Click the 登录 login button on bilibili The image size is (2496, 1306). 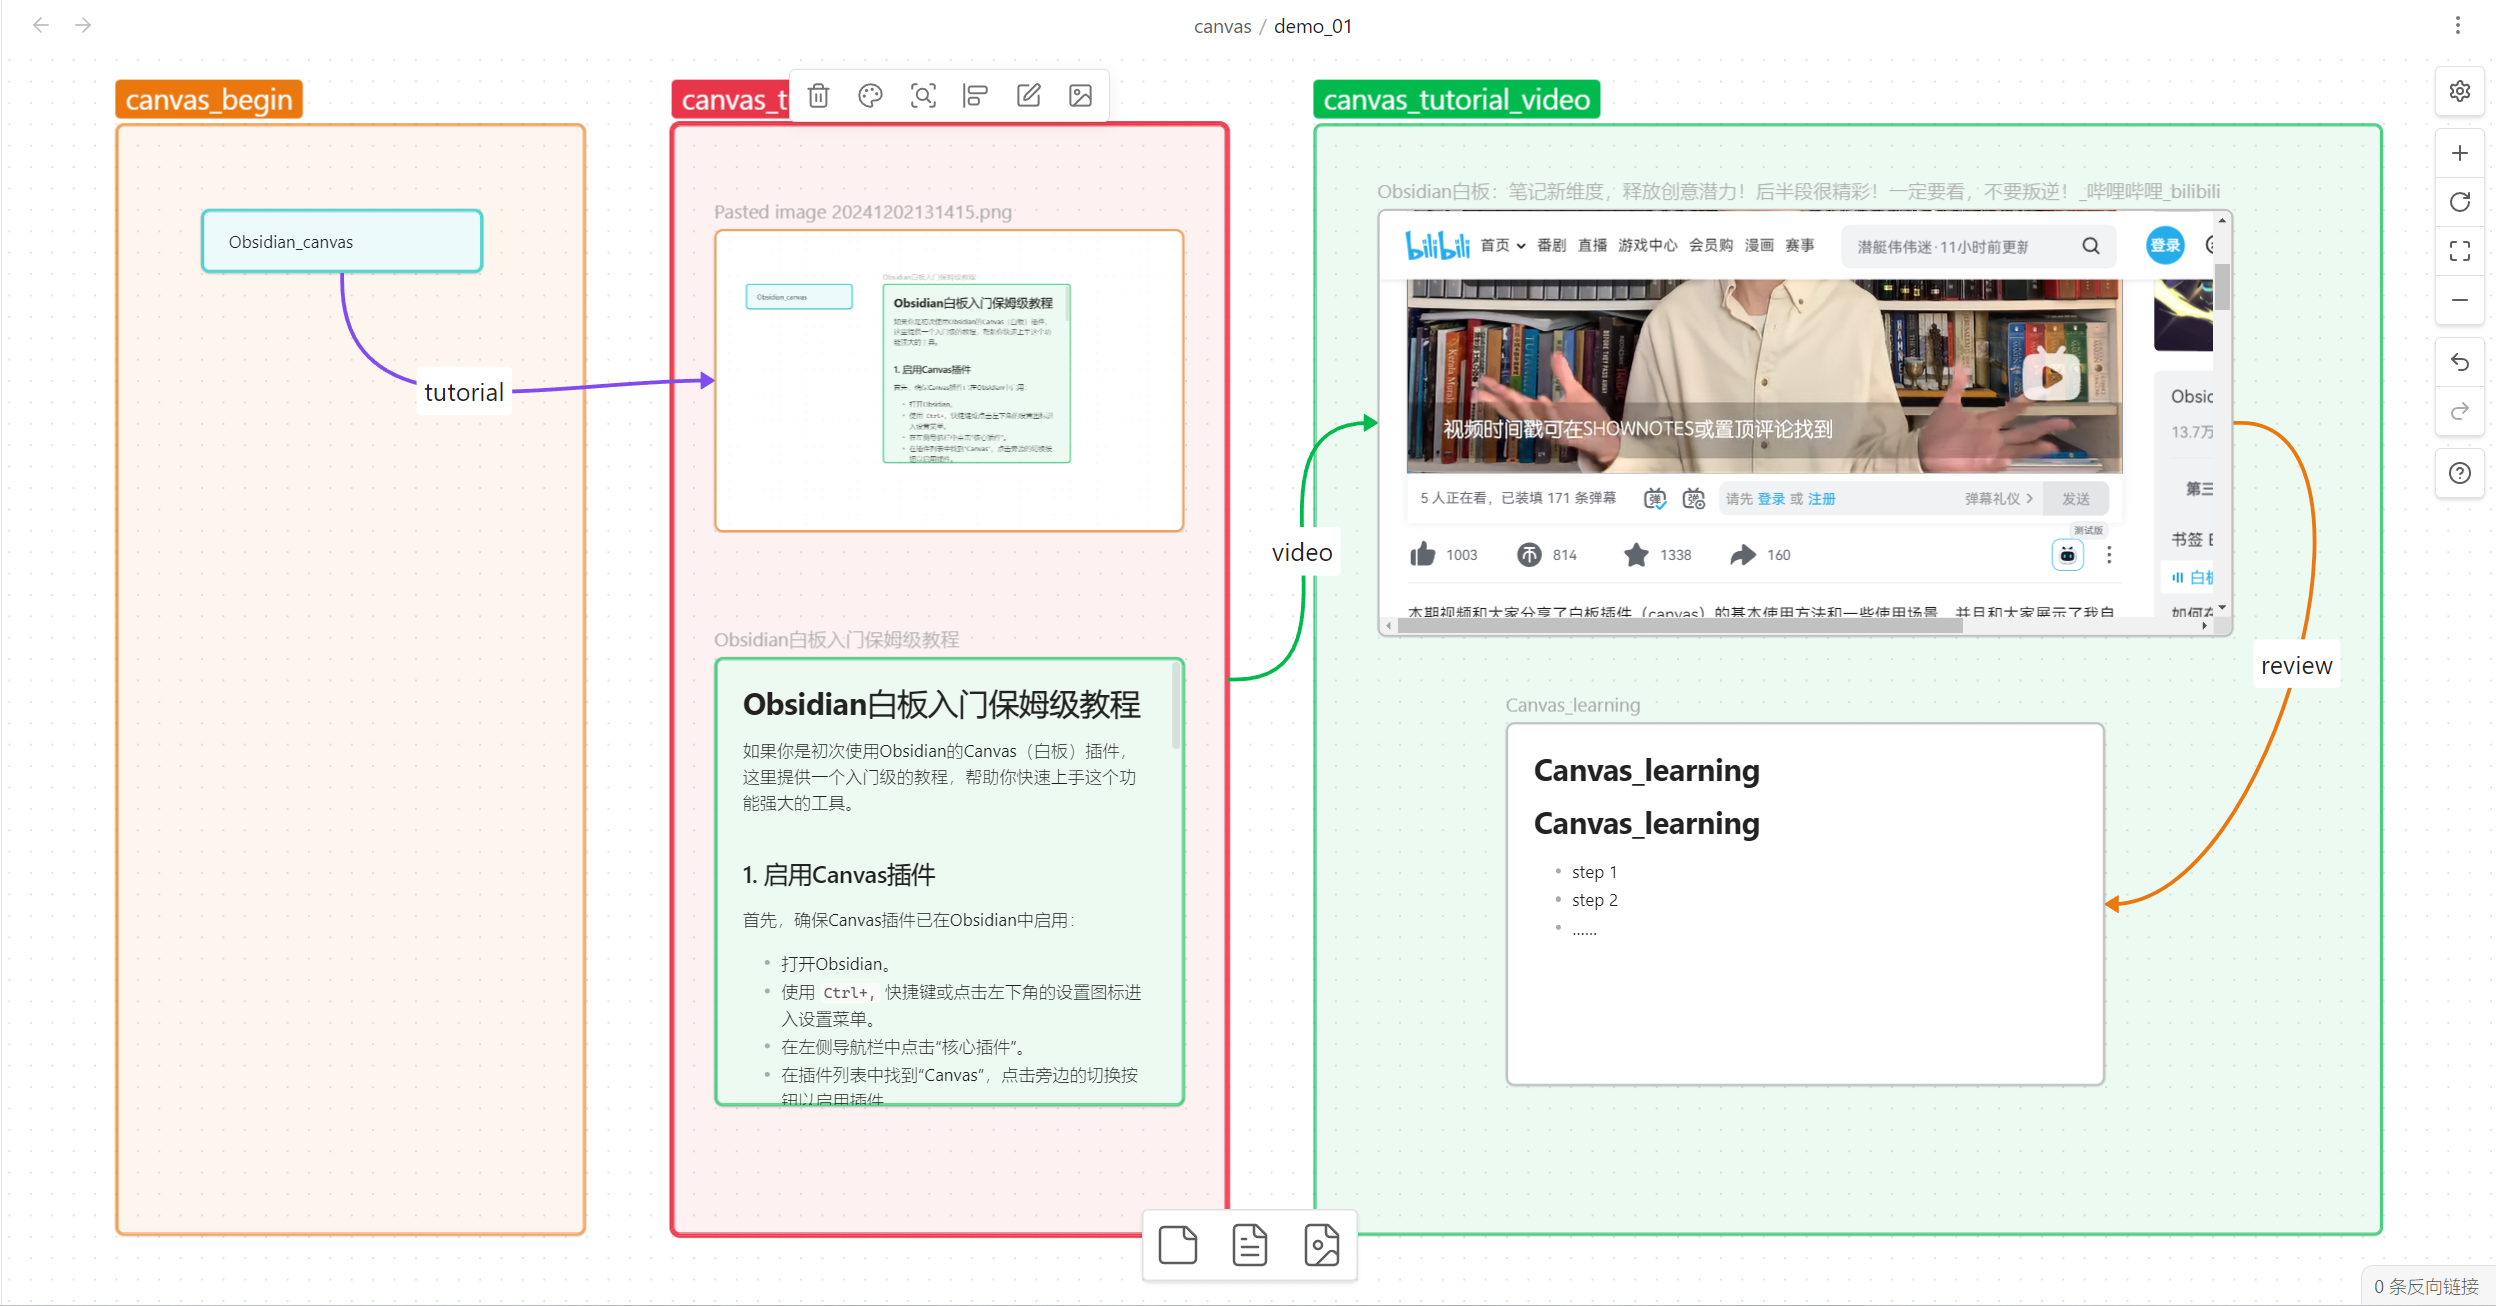(x=2164, y=246)
